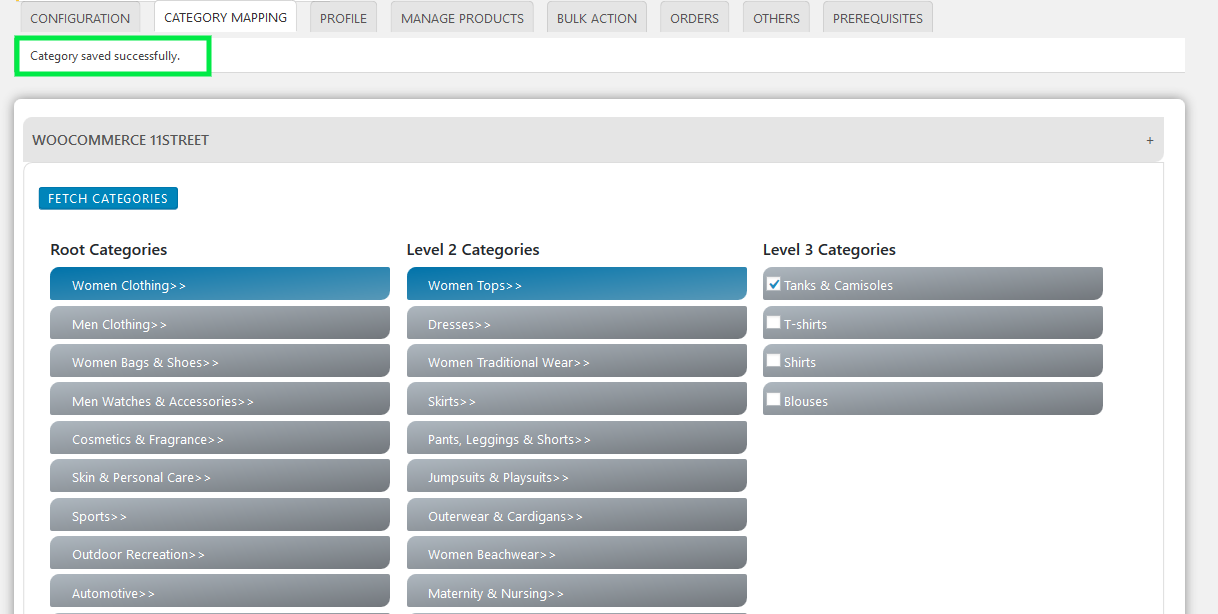Open the Prerequisites tab
1218x614 pixels.
[878, 18]
